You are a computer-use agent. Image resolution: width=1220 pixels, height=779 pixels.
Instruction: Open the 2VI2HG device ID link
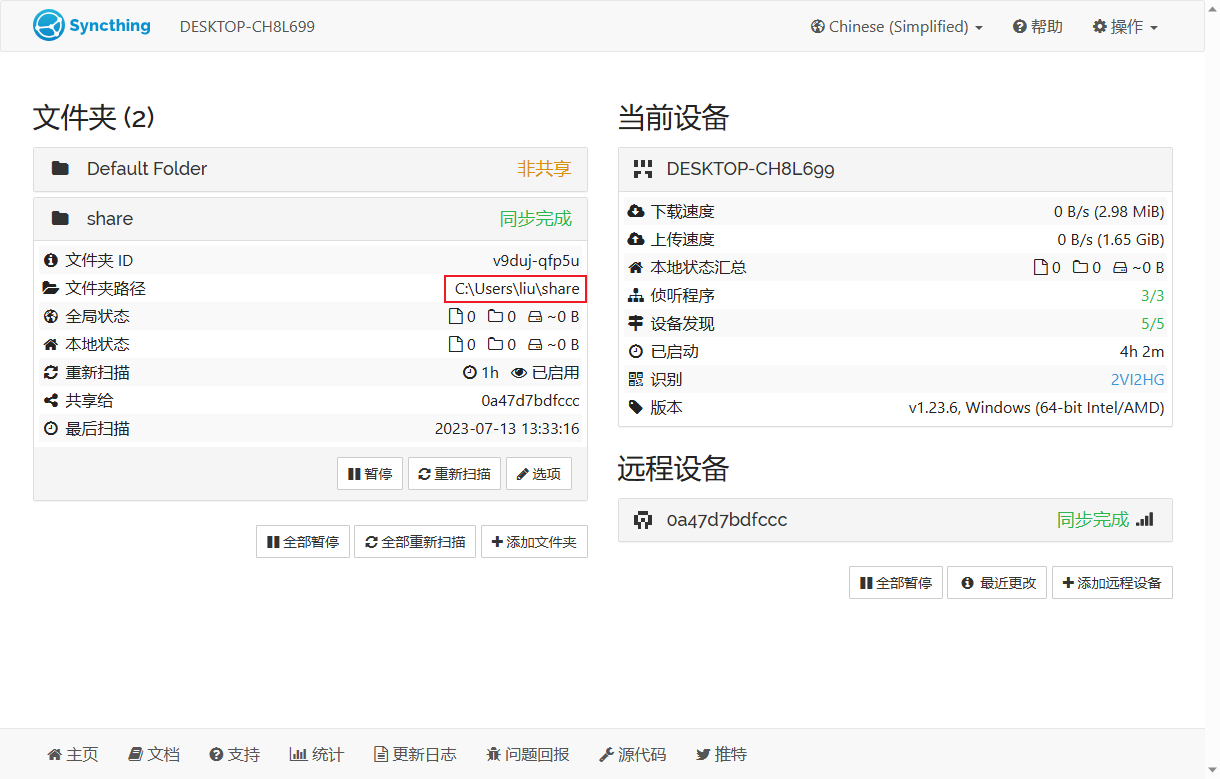point(1138,380)
